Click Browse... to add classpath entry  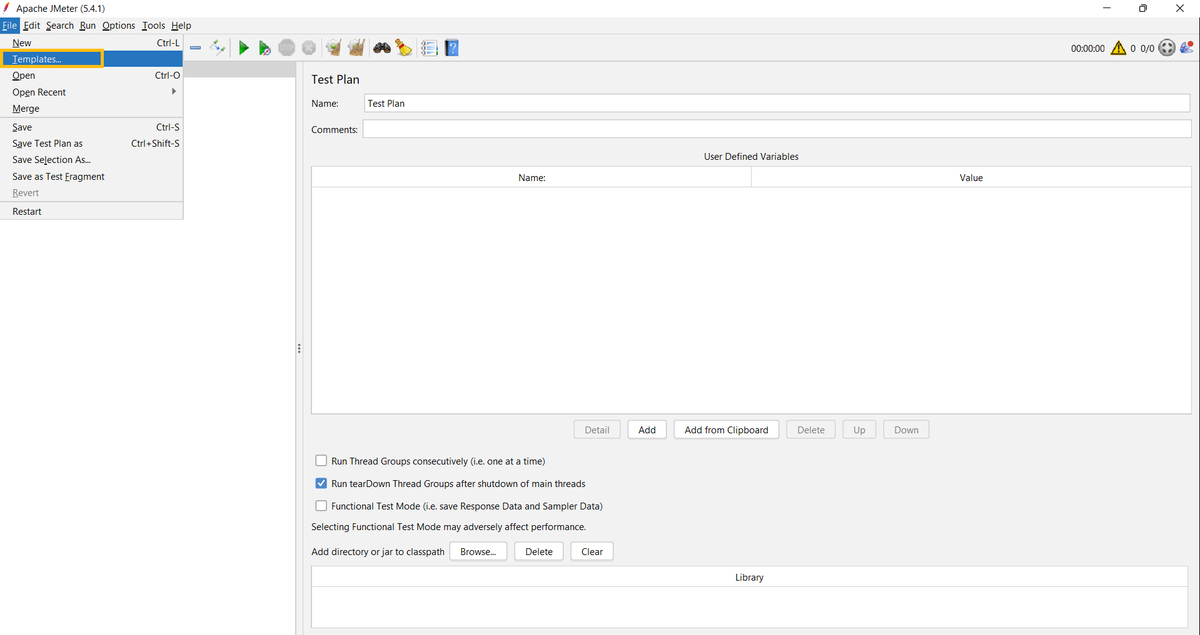coord(478,551)
